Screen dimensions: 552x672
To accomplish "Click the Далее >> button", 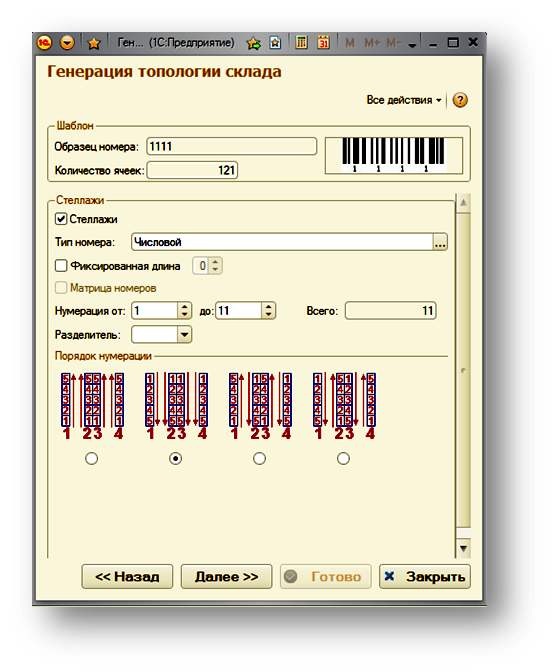I will (x=226, y=576).
